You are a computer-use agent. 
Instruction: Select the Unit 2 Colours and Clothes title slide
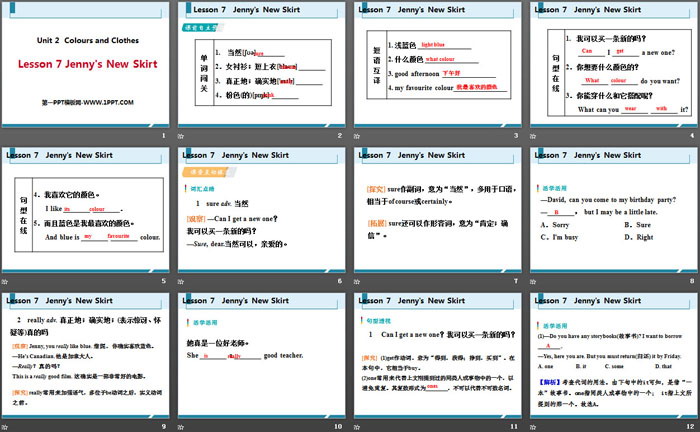click(86, 65)
